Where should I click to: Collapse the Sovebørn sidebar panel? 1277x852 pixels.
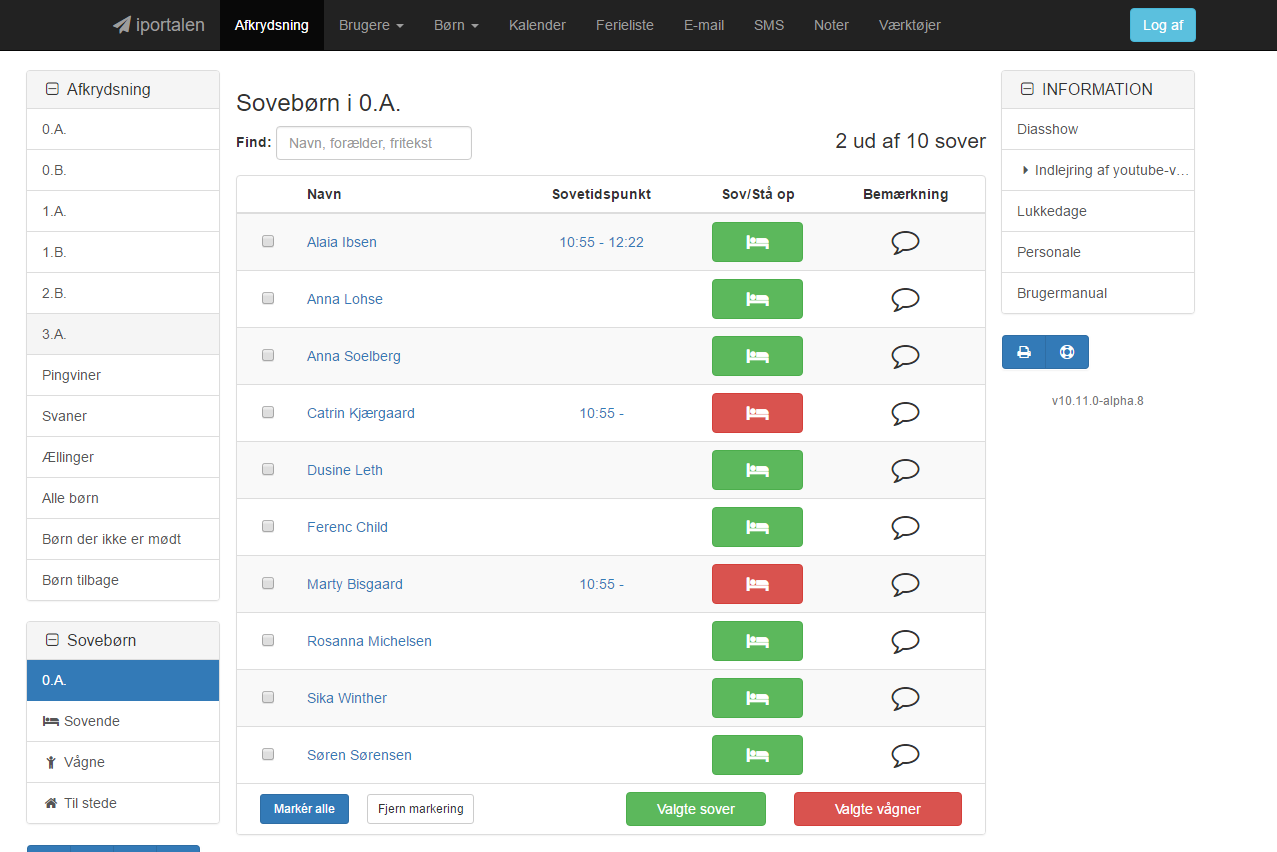click(x=52, y=640)
